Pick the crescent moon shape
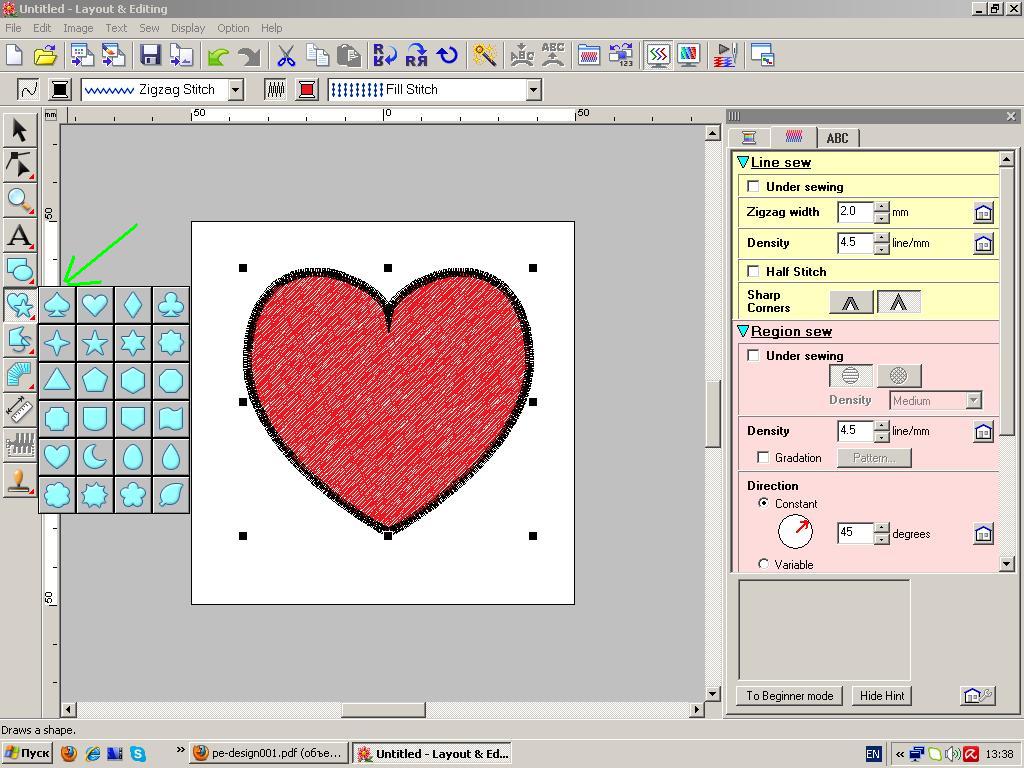1024x768 pixels. (95, 457)
